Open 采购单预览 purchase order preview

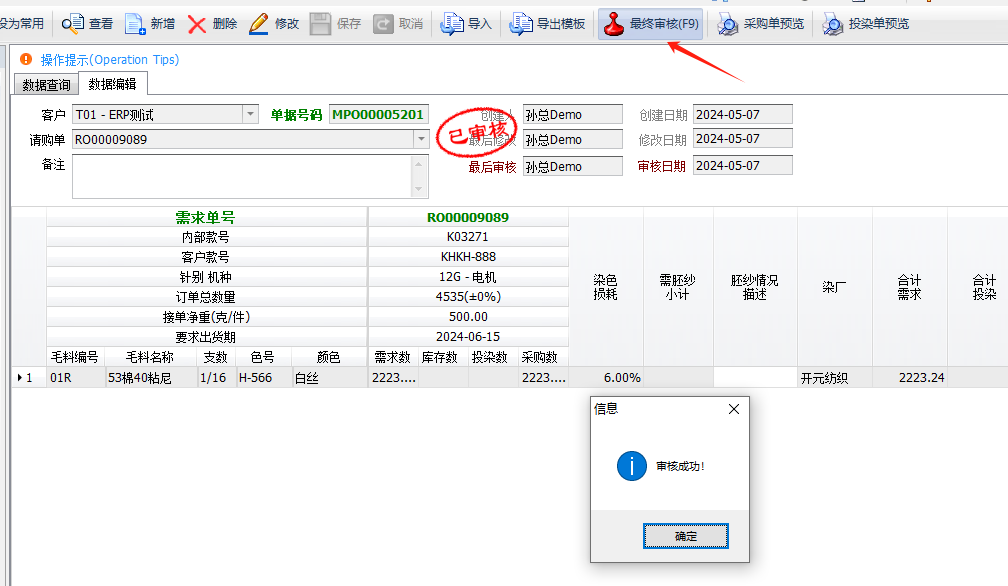click(760, 24)
